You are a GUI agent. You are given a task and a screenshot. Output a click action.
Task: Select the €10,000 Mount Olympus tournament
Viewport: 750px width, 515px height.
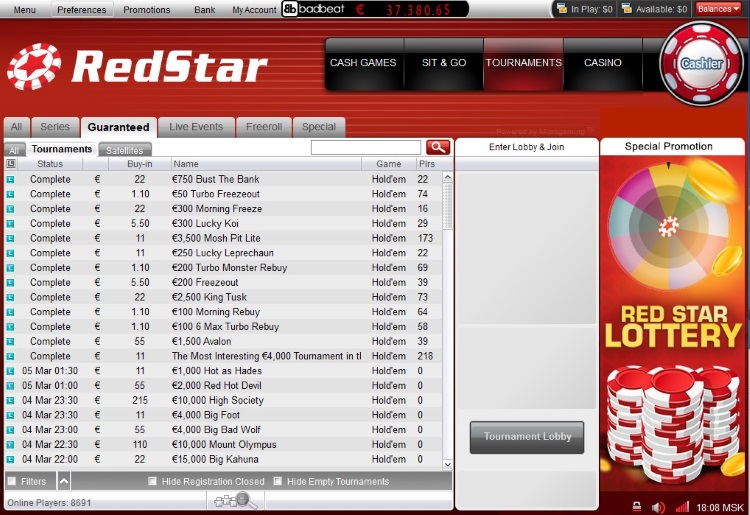pos(223,445)
